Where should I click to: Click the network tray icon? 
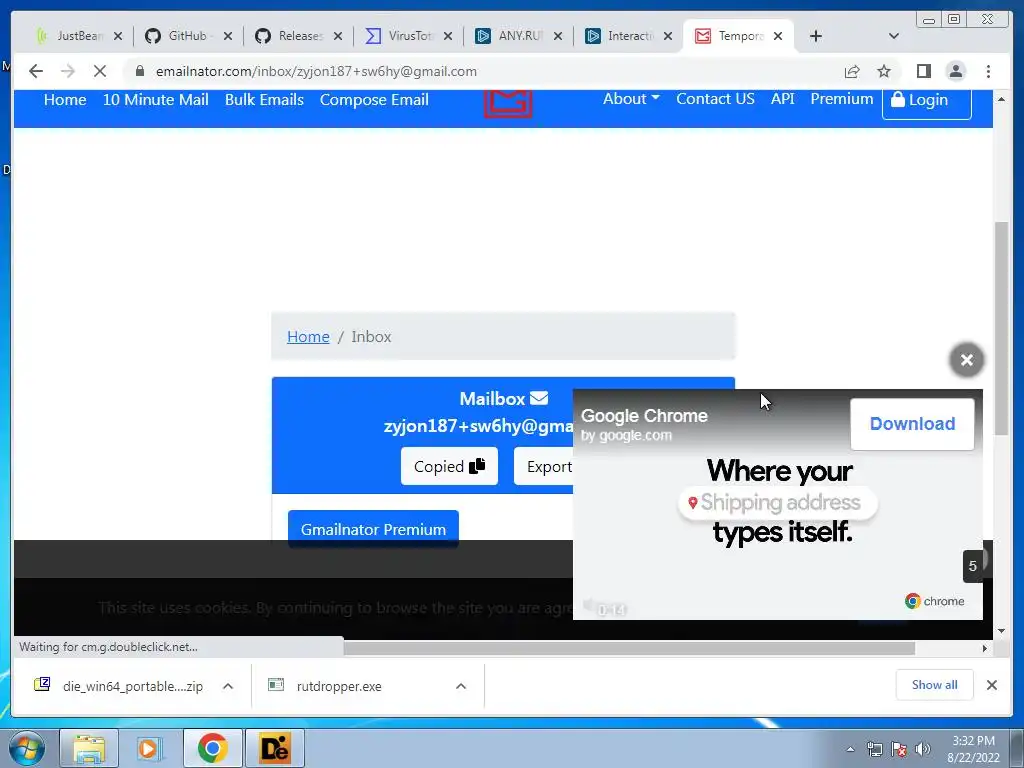(874, 749)
